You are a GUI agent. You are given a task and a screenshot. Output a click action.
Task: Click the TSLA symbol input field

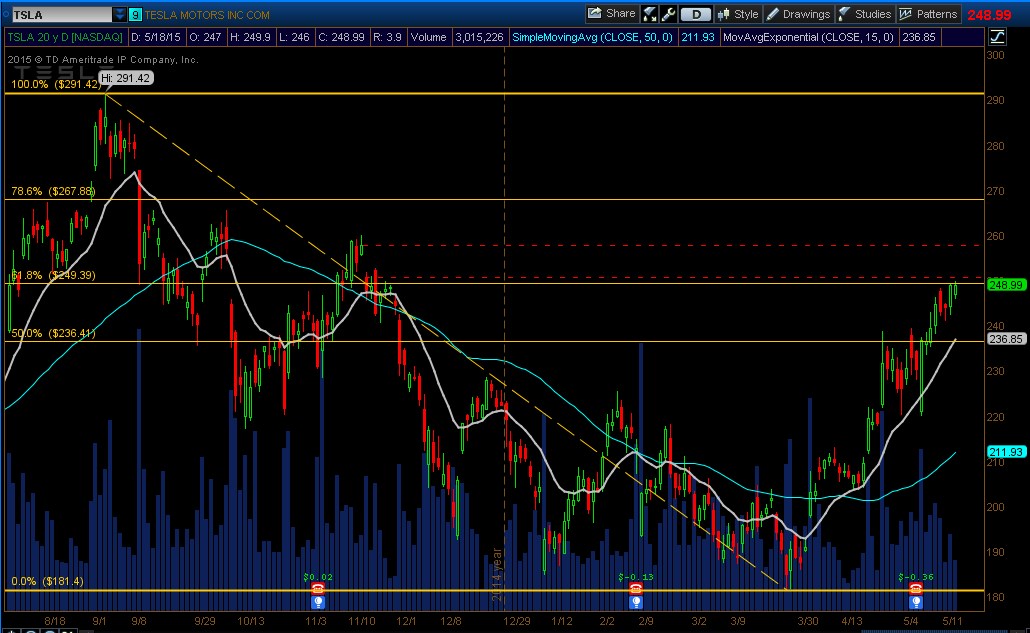pos(61,14)
